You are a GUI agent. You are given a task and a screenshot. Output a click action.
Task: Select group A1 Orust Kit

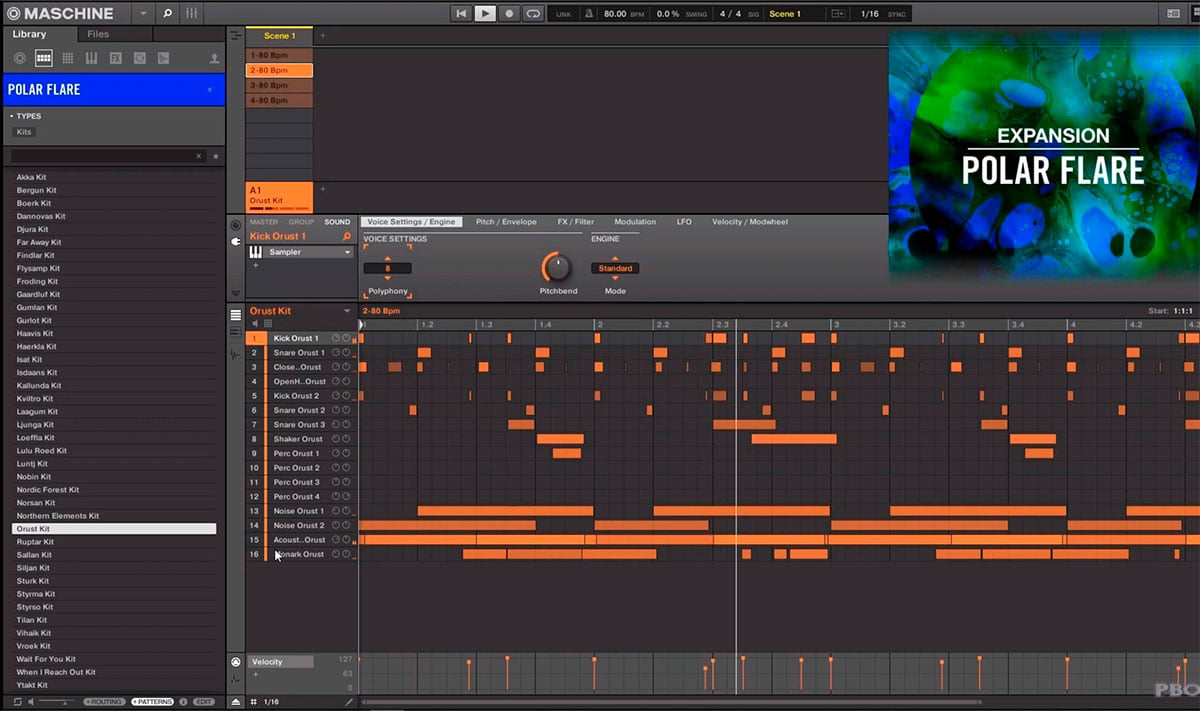(279, 196)
